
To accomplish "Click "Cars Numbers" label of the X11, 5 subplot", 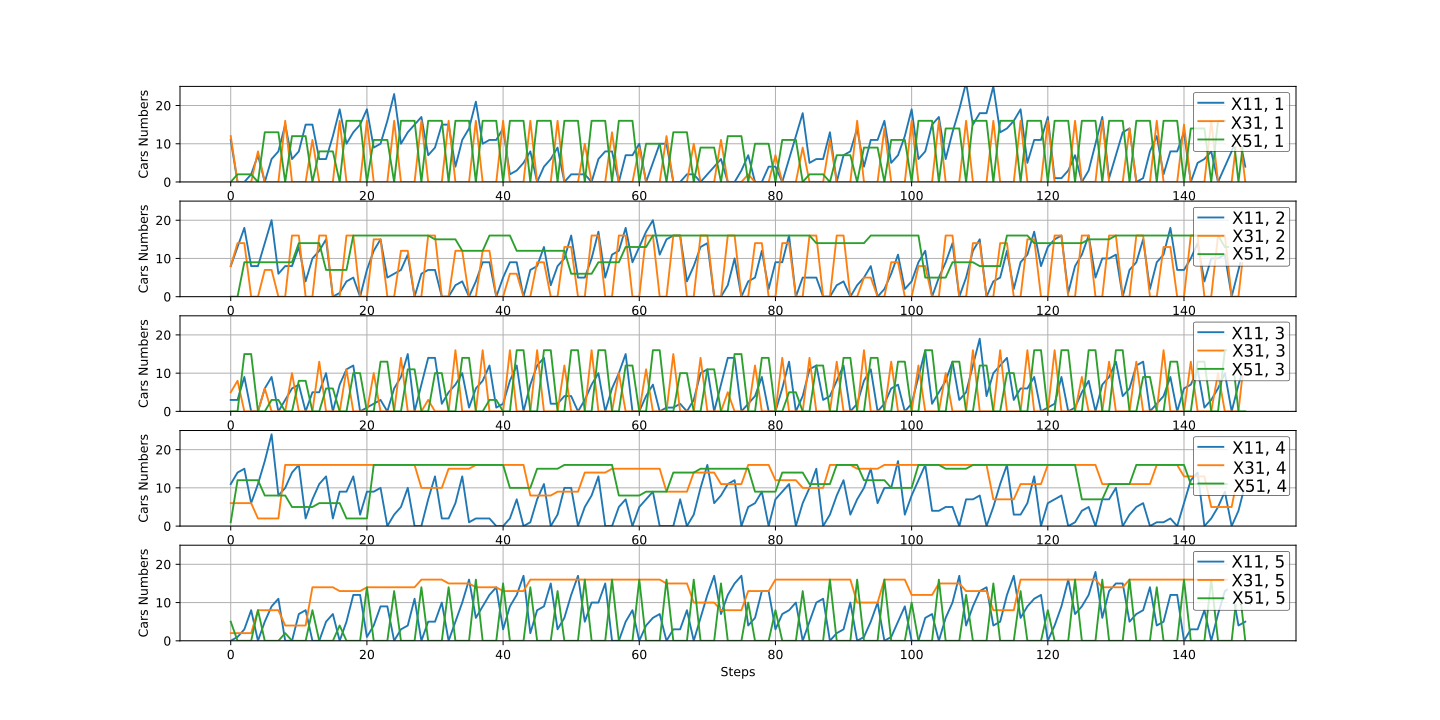I will (145, 592).
